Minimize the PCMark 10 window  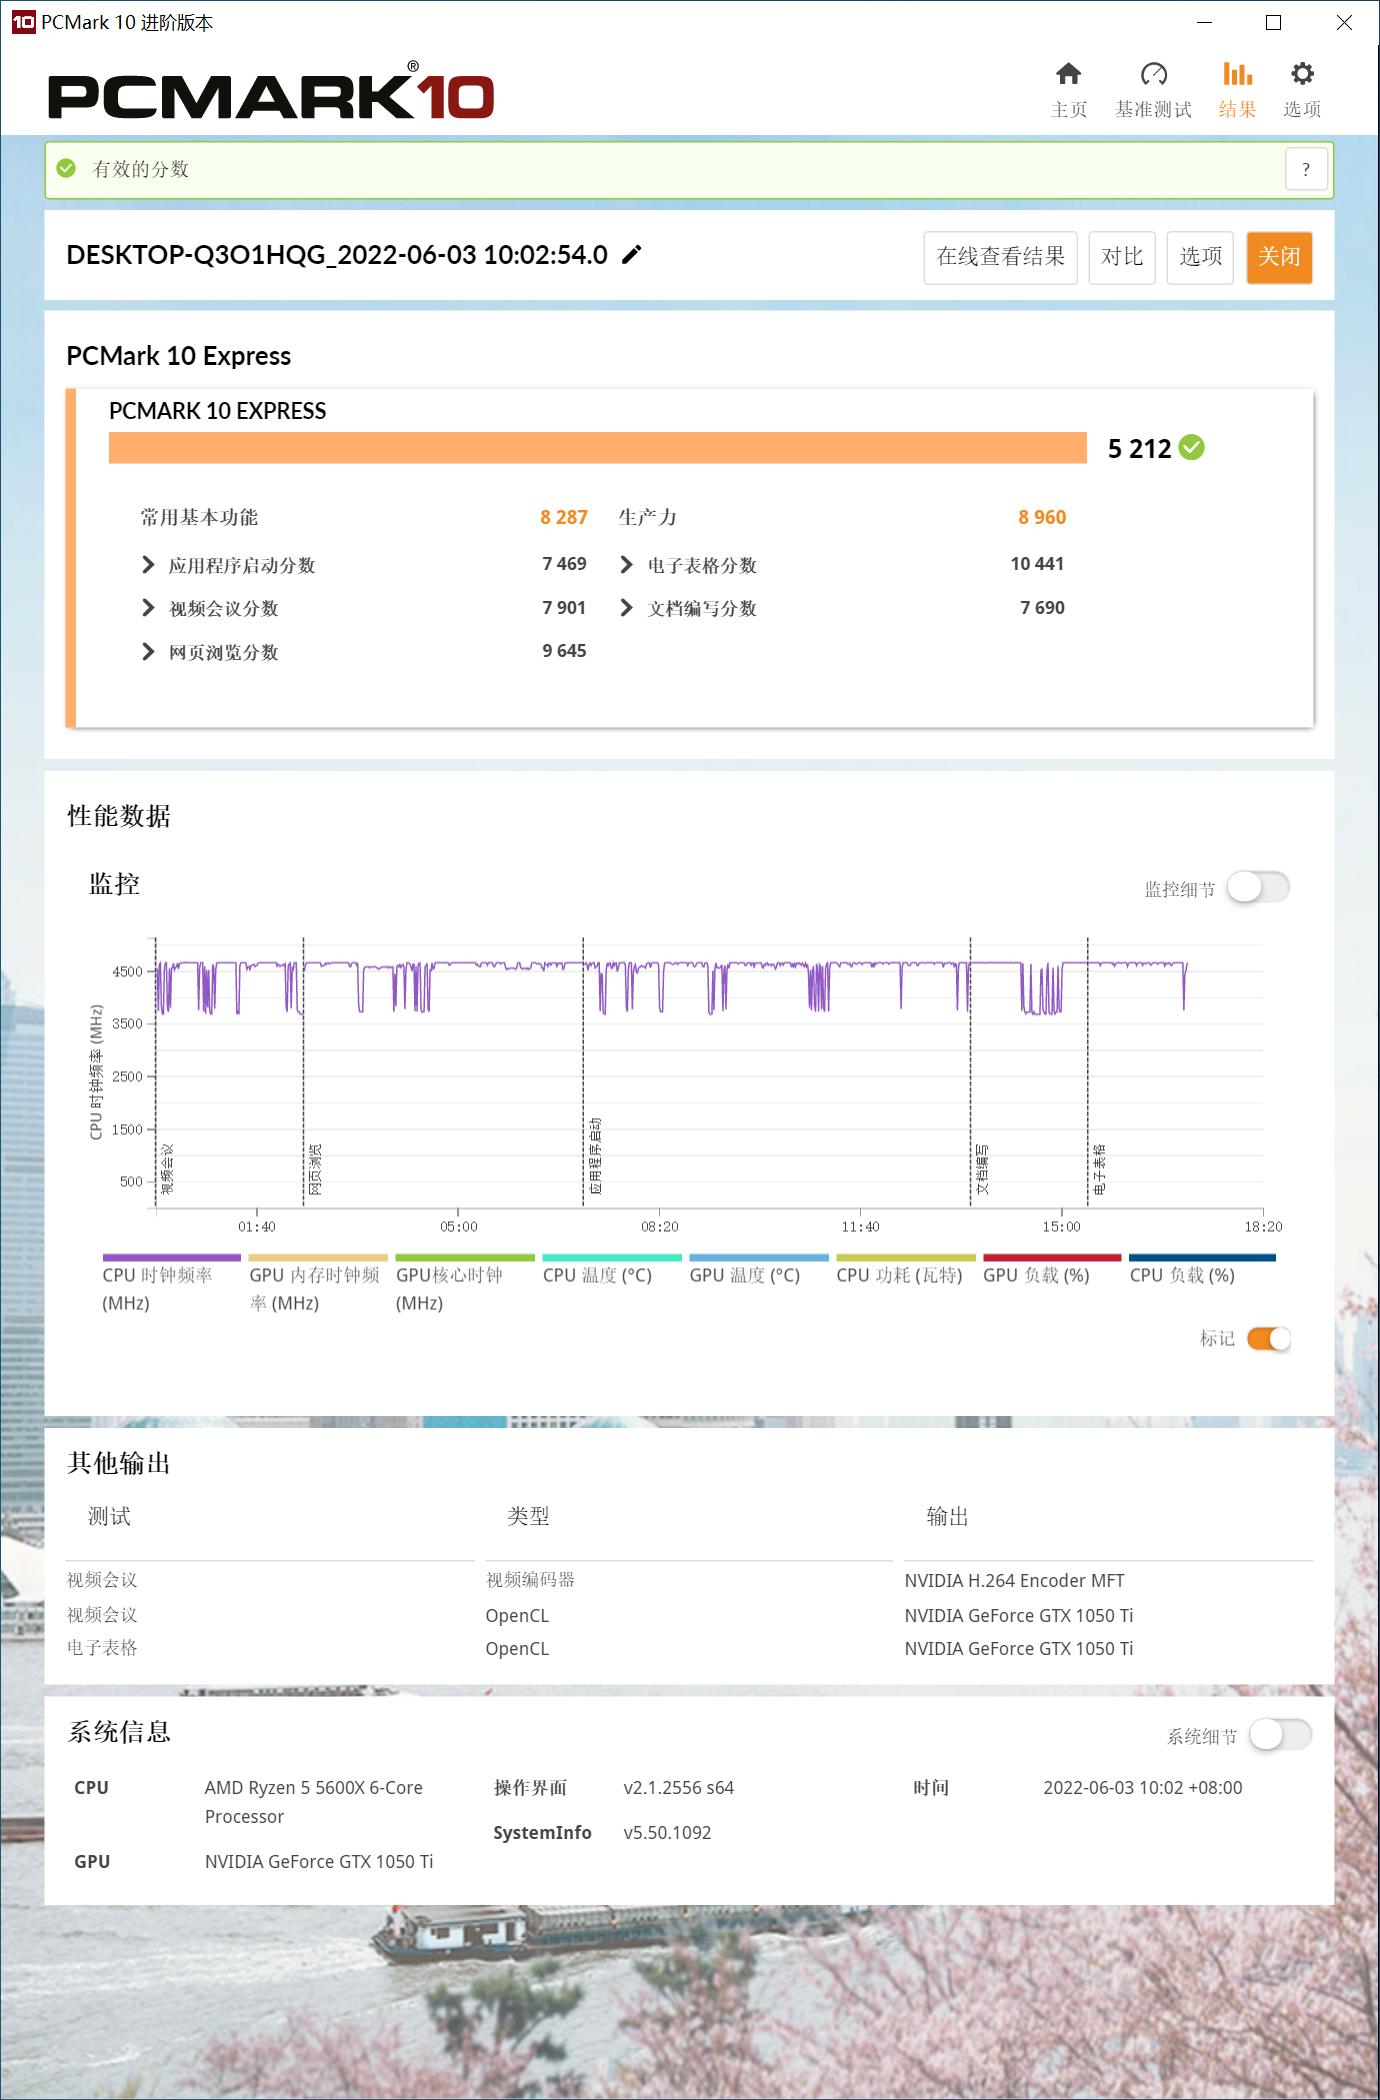point(1204,22)
